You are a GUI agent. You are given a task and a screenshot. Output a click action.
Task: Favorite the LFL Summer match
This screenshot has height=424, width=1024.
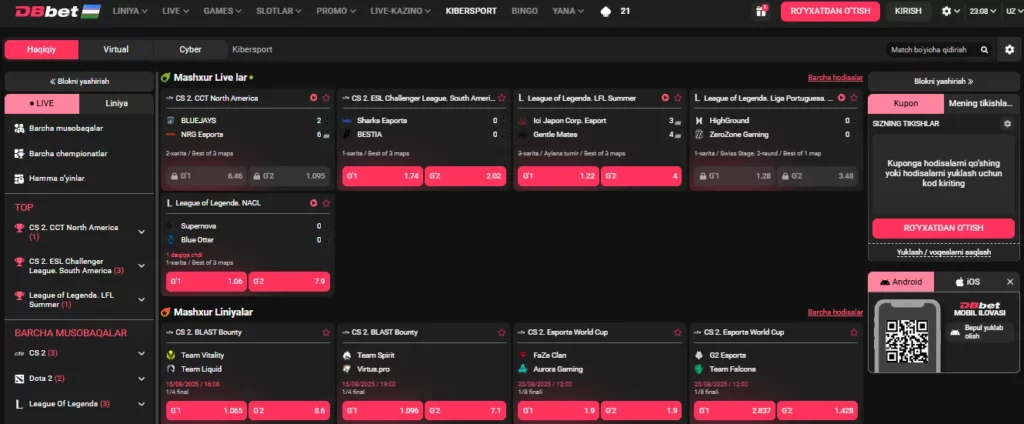point(678,98)
